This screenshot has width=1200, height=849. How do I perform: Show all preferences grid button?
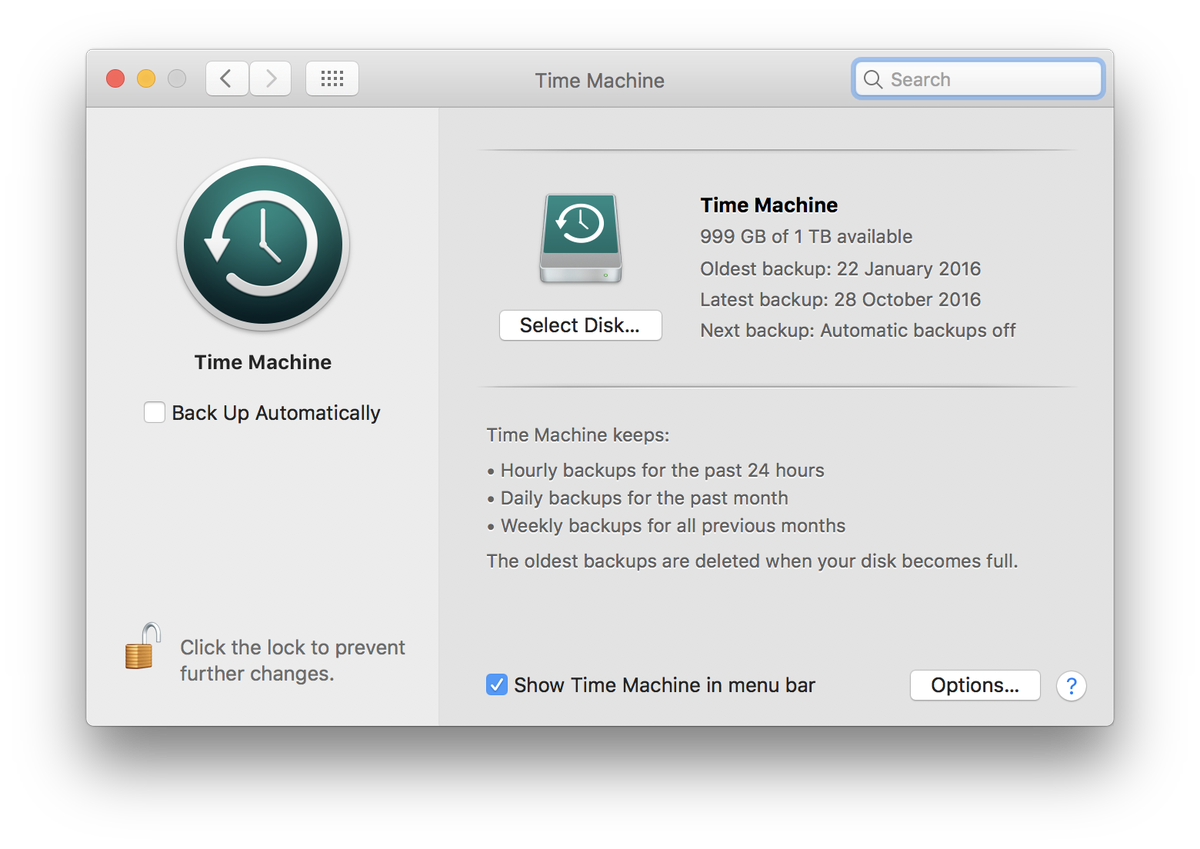332,79
